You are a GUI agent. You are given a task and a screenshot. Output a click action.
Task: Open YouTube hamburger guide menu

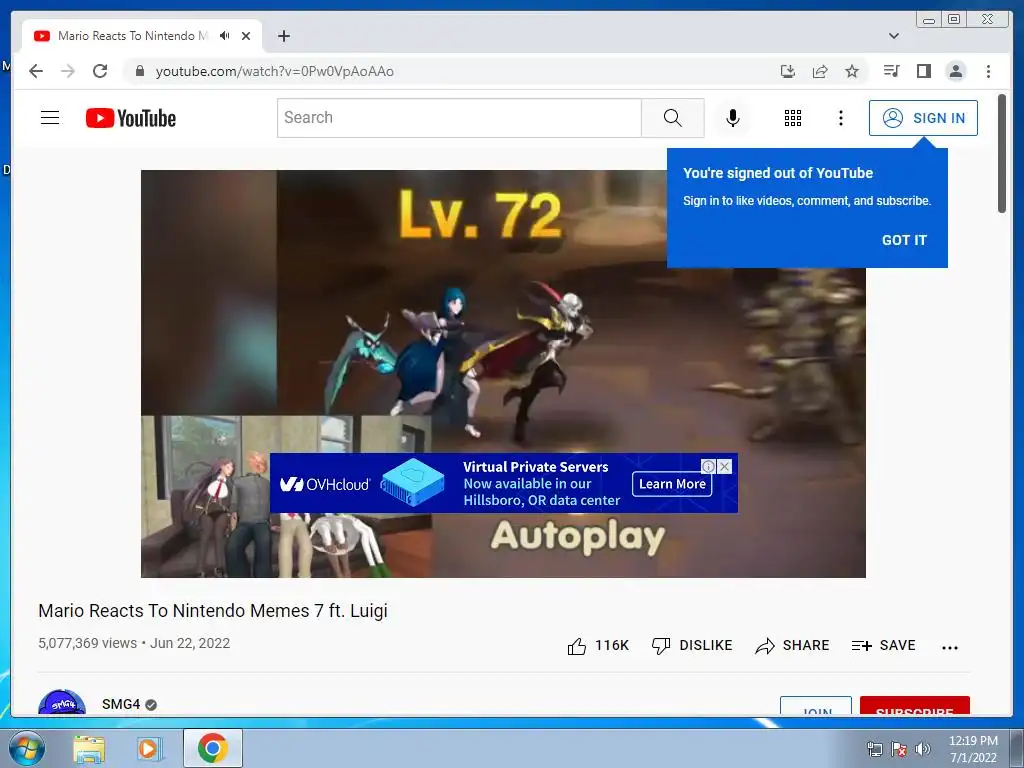50,118
